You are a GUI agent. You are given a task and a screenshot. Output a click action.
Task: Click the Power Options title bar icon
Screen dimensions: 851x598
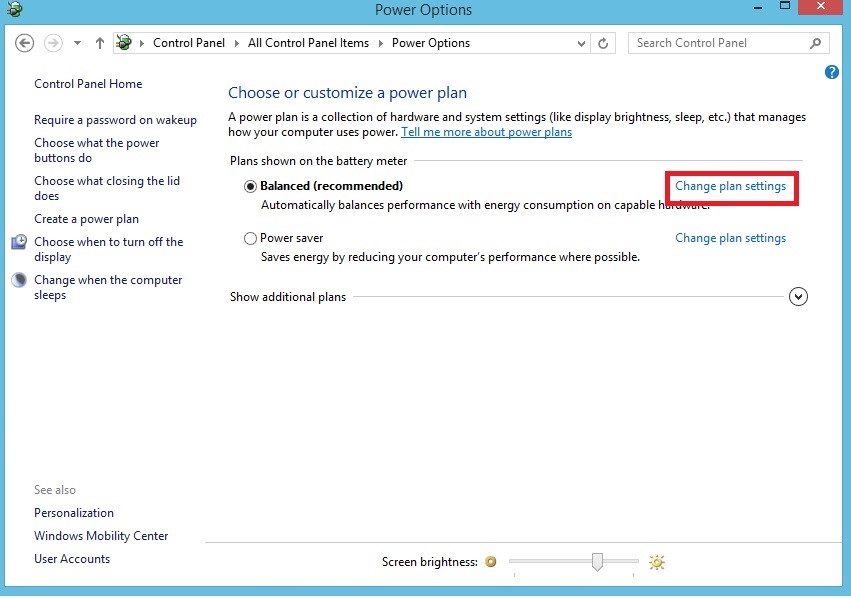coord(12,10)
